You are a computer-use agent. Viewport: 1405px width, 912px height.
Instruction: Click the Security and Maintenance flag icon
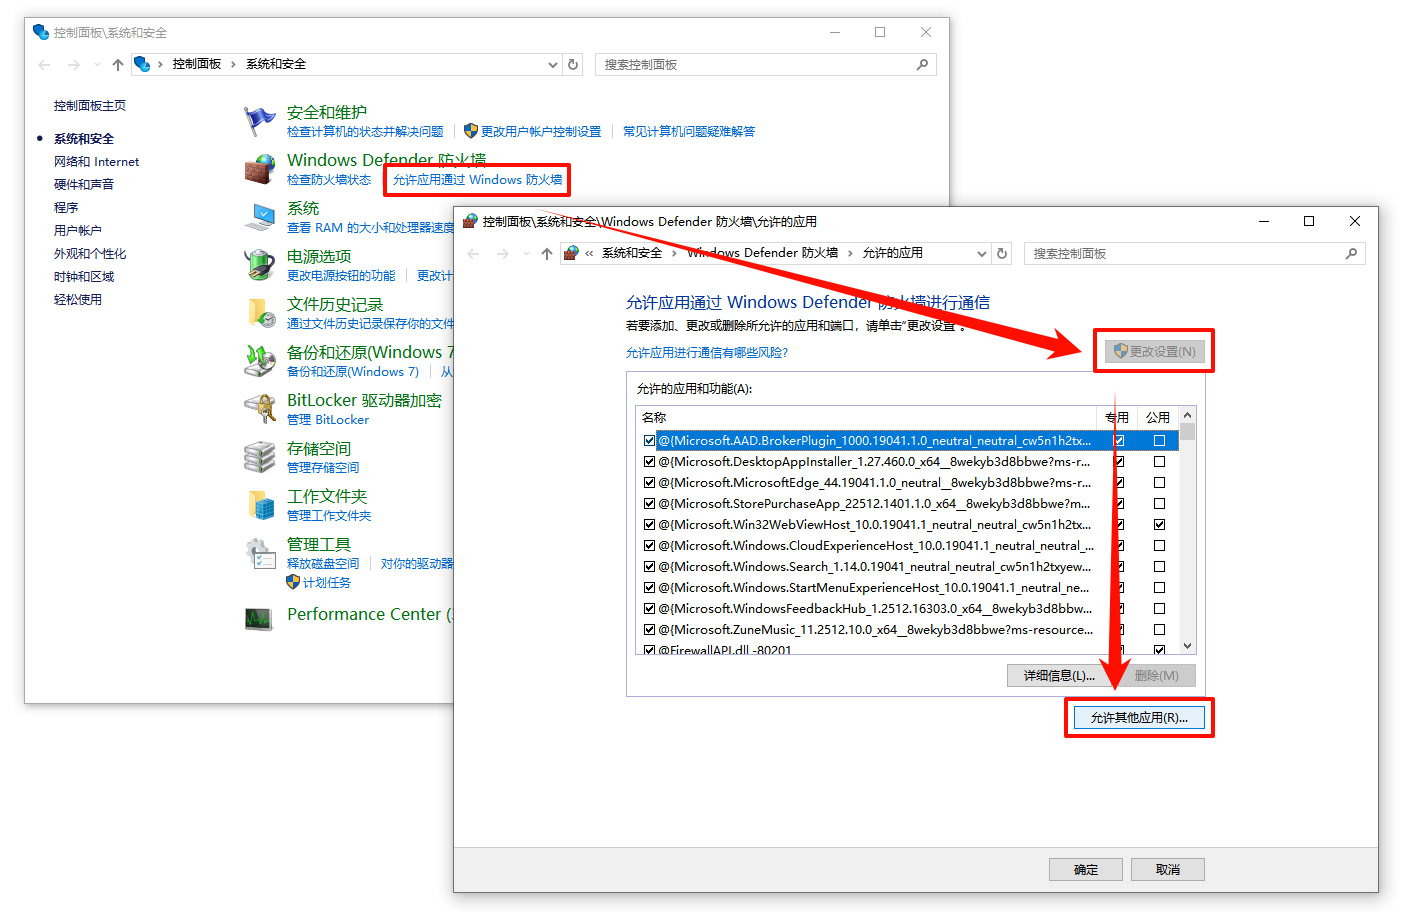coord(260,121)
